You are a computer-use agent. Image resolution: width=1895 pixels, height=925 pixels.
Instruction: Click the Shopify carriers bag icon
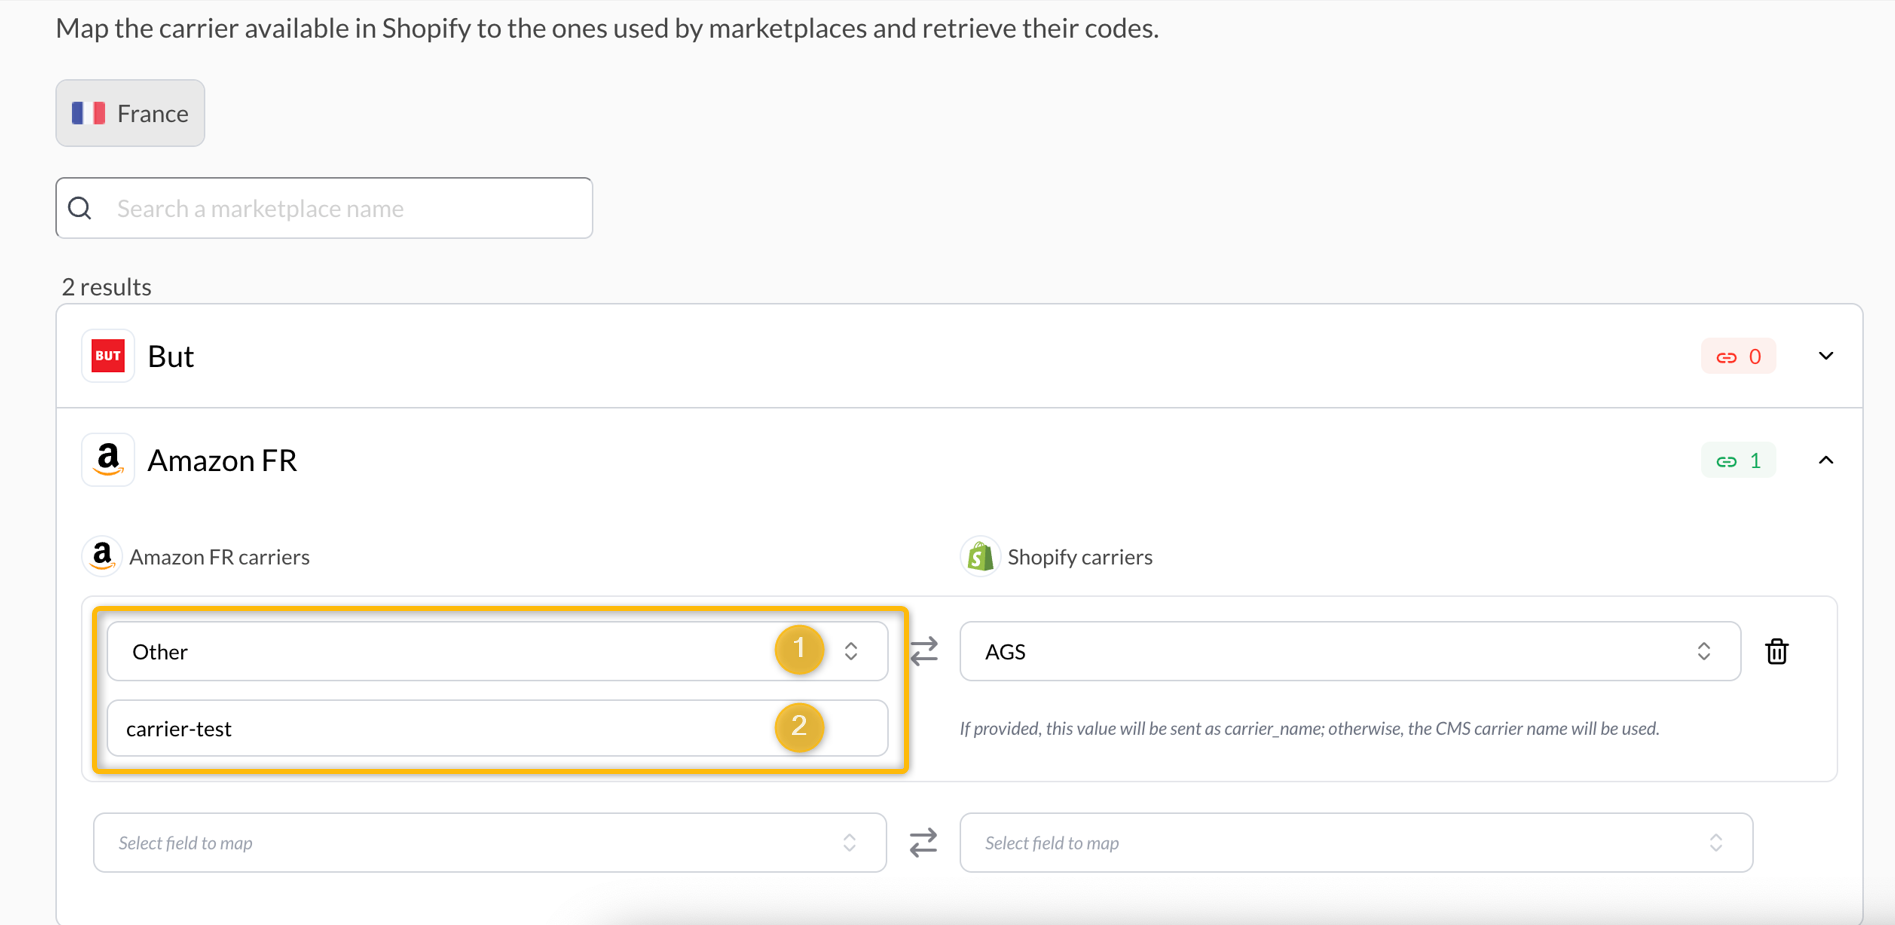[x=980, y=556]
